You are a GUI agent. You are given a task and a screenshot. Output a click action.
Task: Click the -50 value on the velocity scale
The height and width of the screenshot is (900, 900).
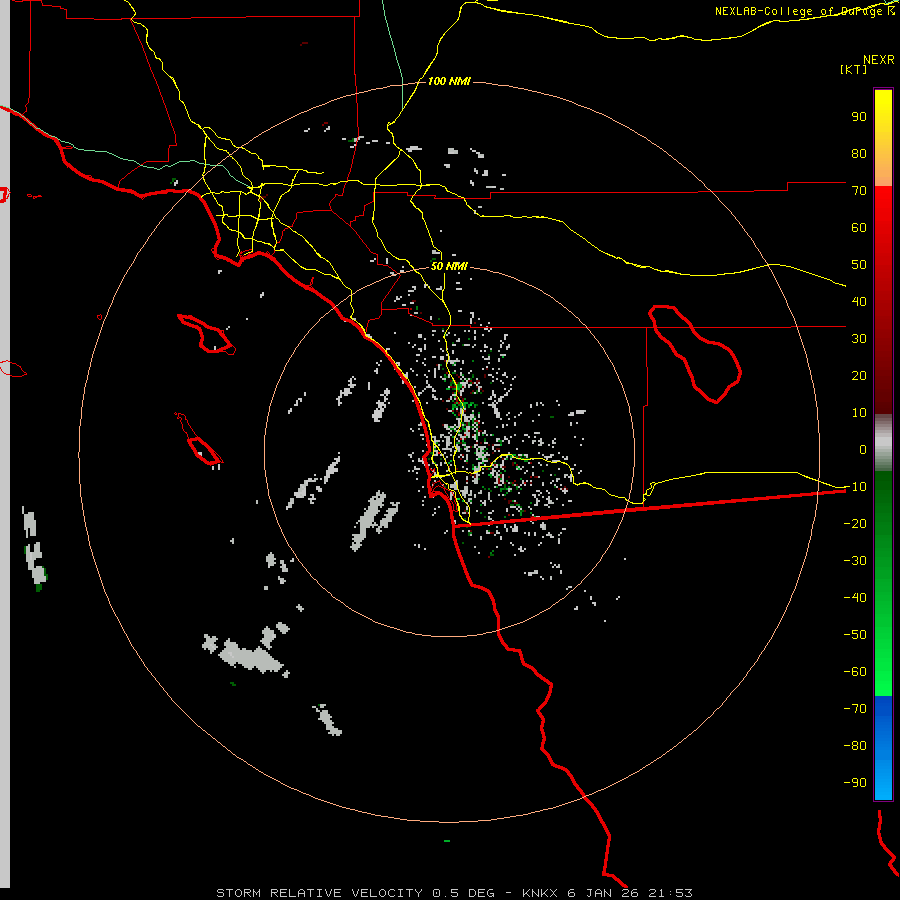[x=855, y=635]
